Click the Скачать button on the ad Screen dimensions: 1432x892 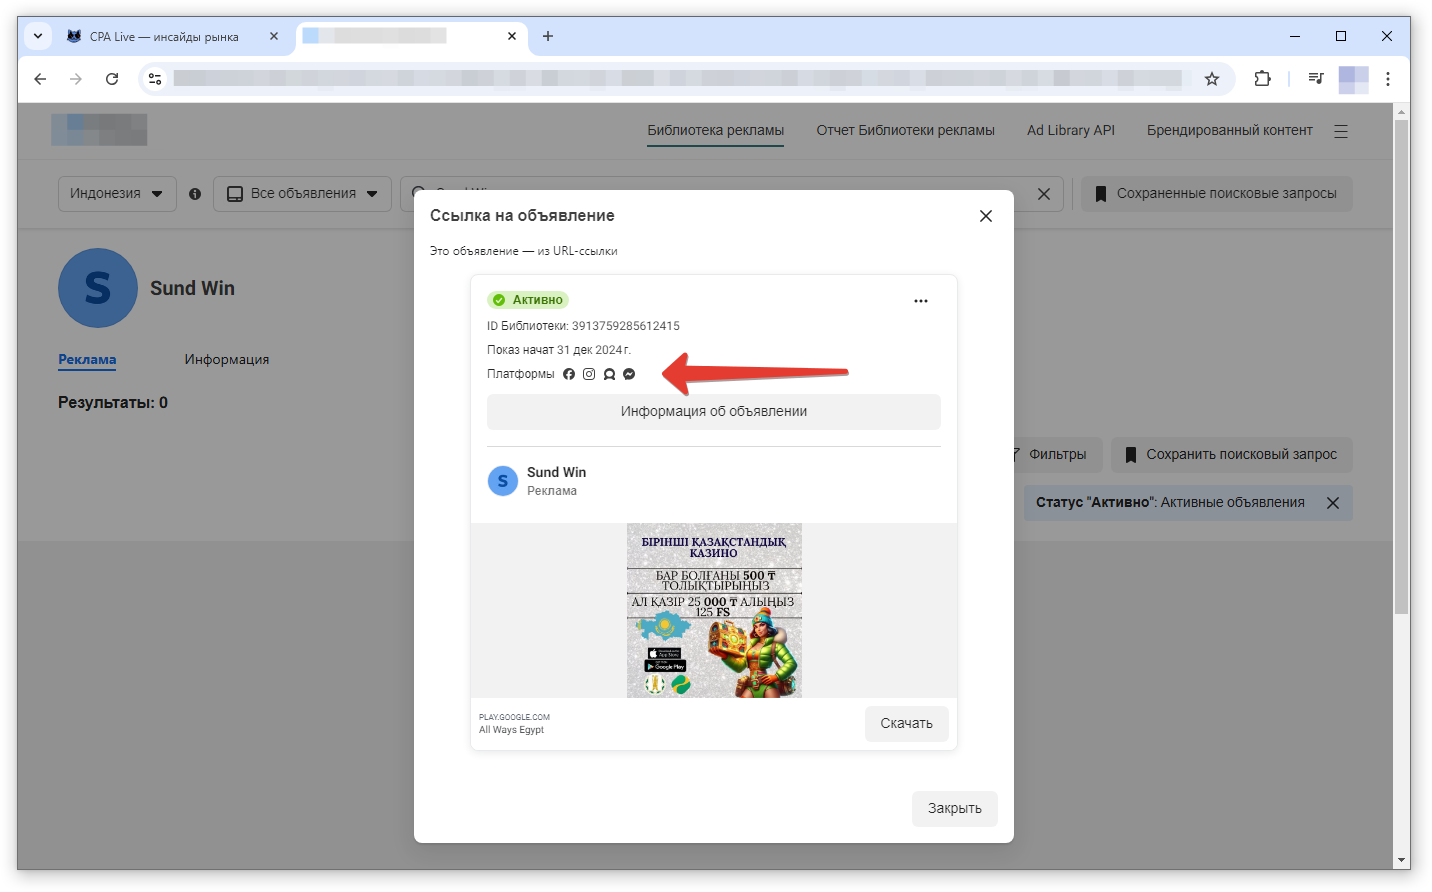click(906, 723)
